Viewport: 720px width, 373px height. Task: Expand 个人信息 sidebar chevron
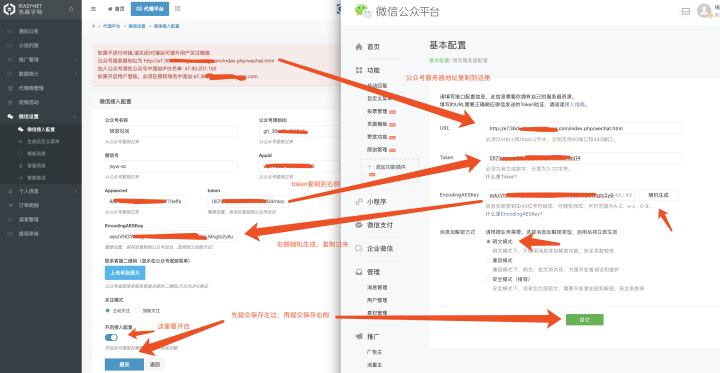[75, 191]
